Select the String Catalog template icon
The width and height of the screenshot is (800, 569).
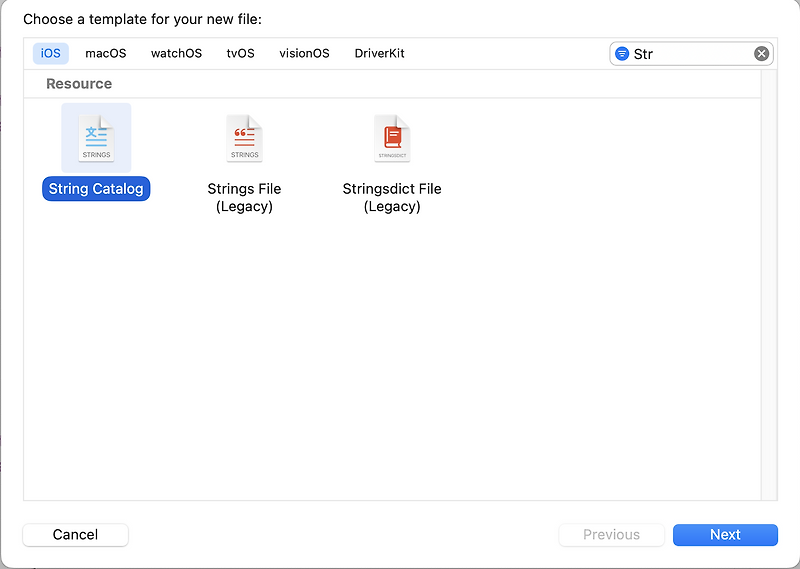(x=96, y=138)
